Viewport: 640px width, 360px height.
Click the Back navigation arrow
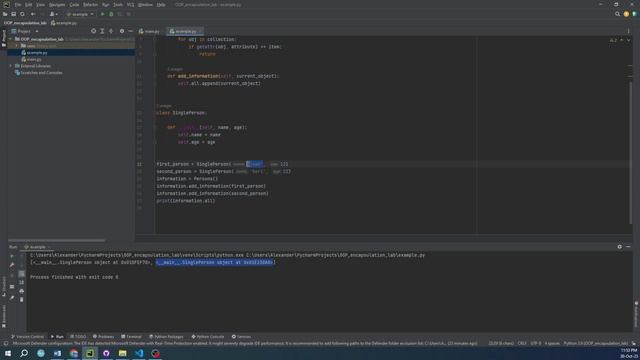pos(33,14)
